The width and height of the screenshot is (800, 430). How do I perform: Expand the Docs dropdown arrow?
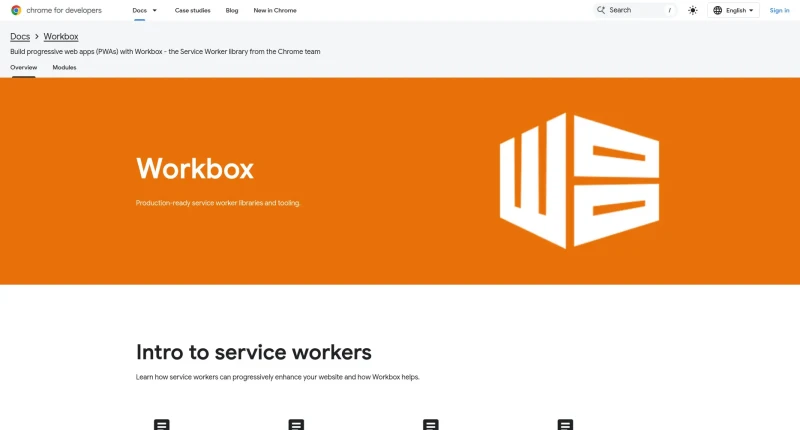155,10
